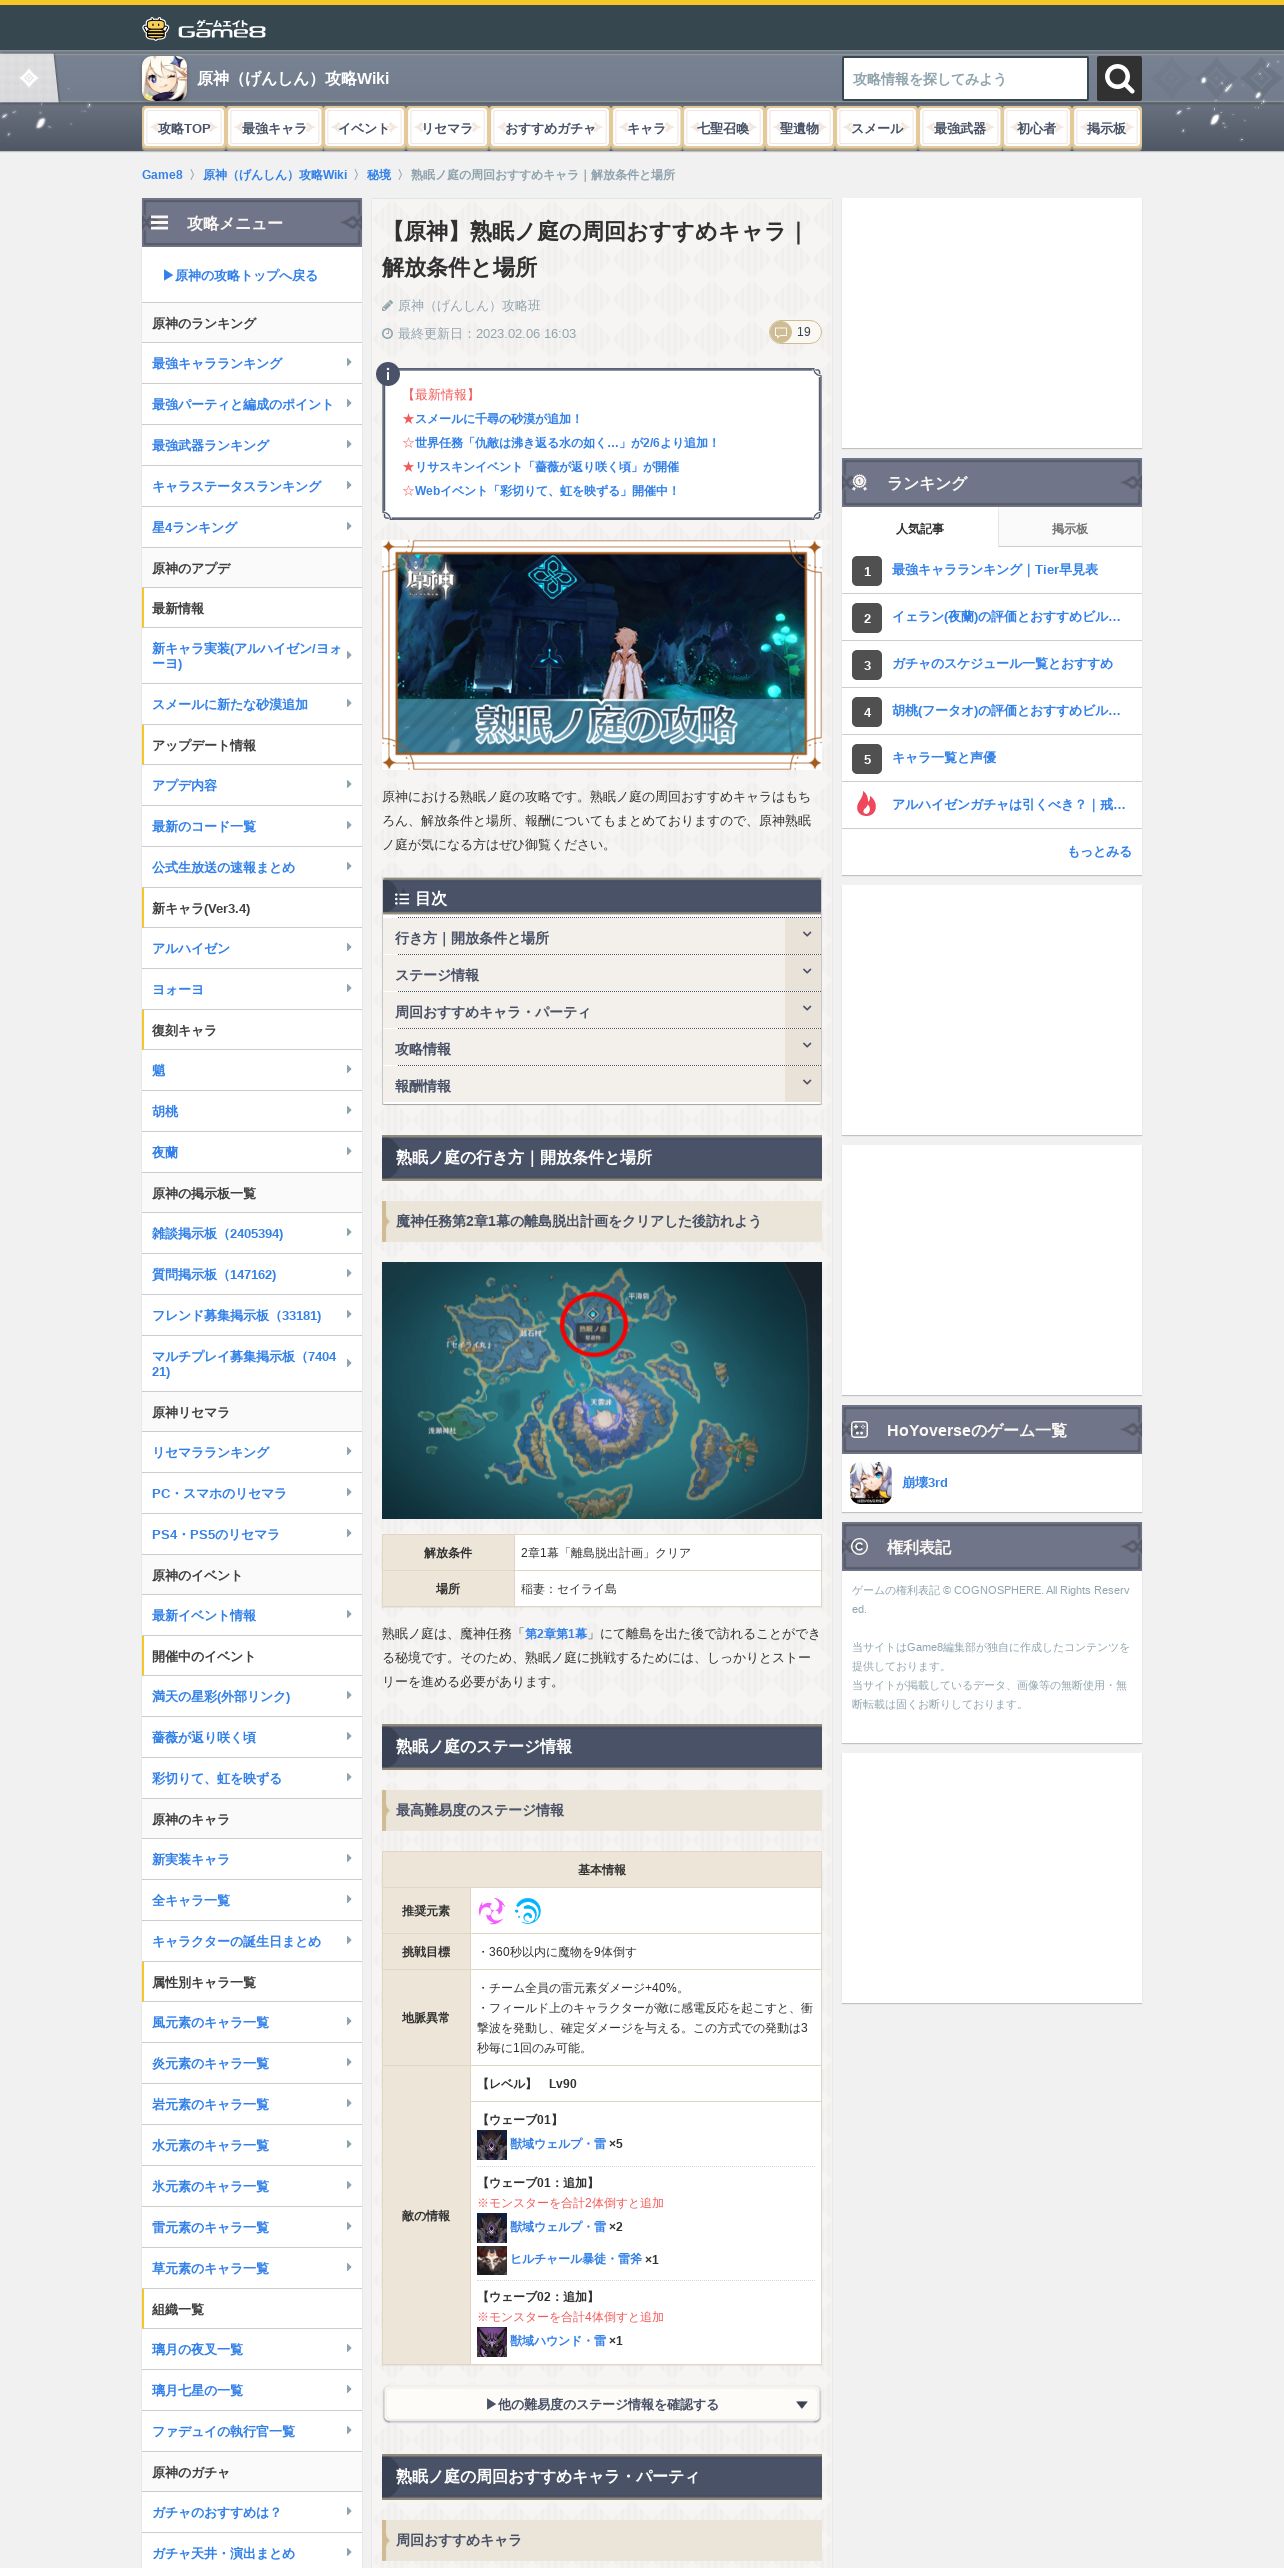The image size is (1284, 2568).
Task: Select イベント navigation tab
Action: coord(363,128)
